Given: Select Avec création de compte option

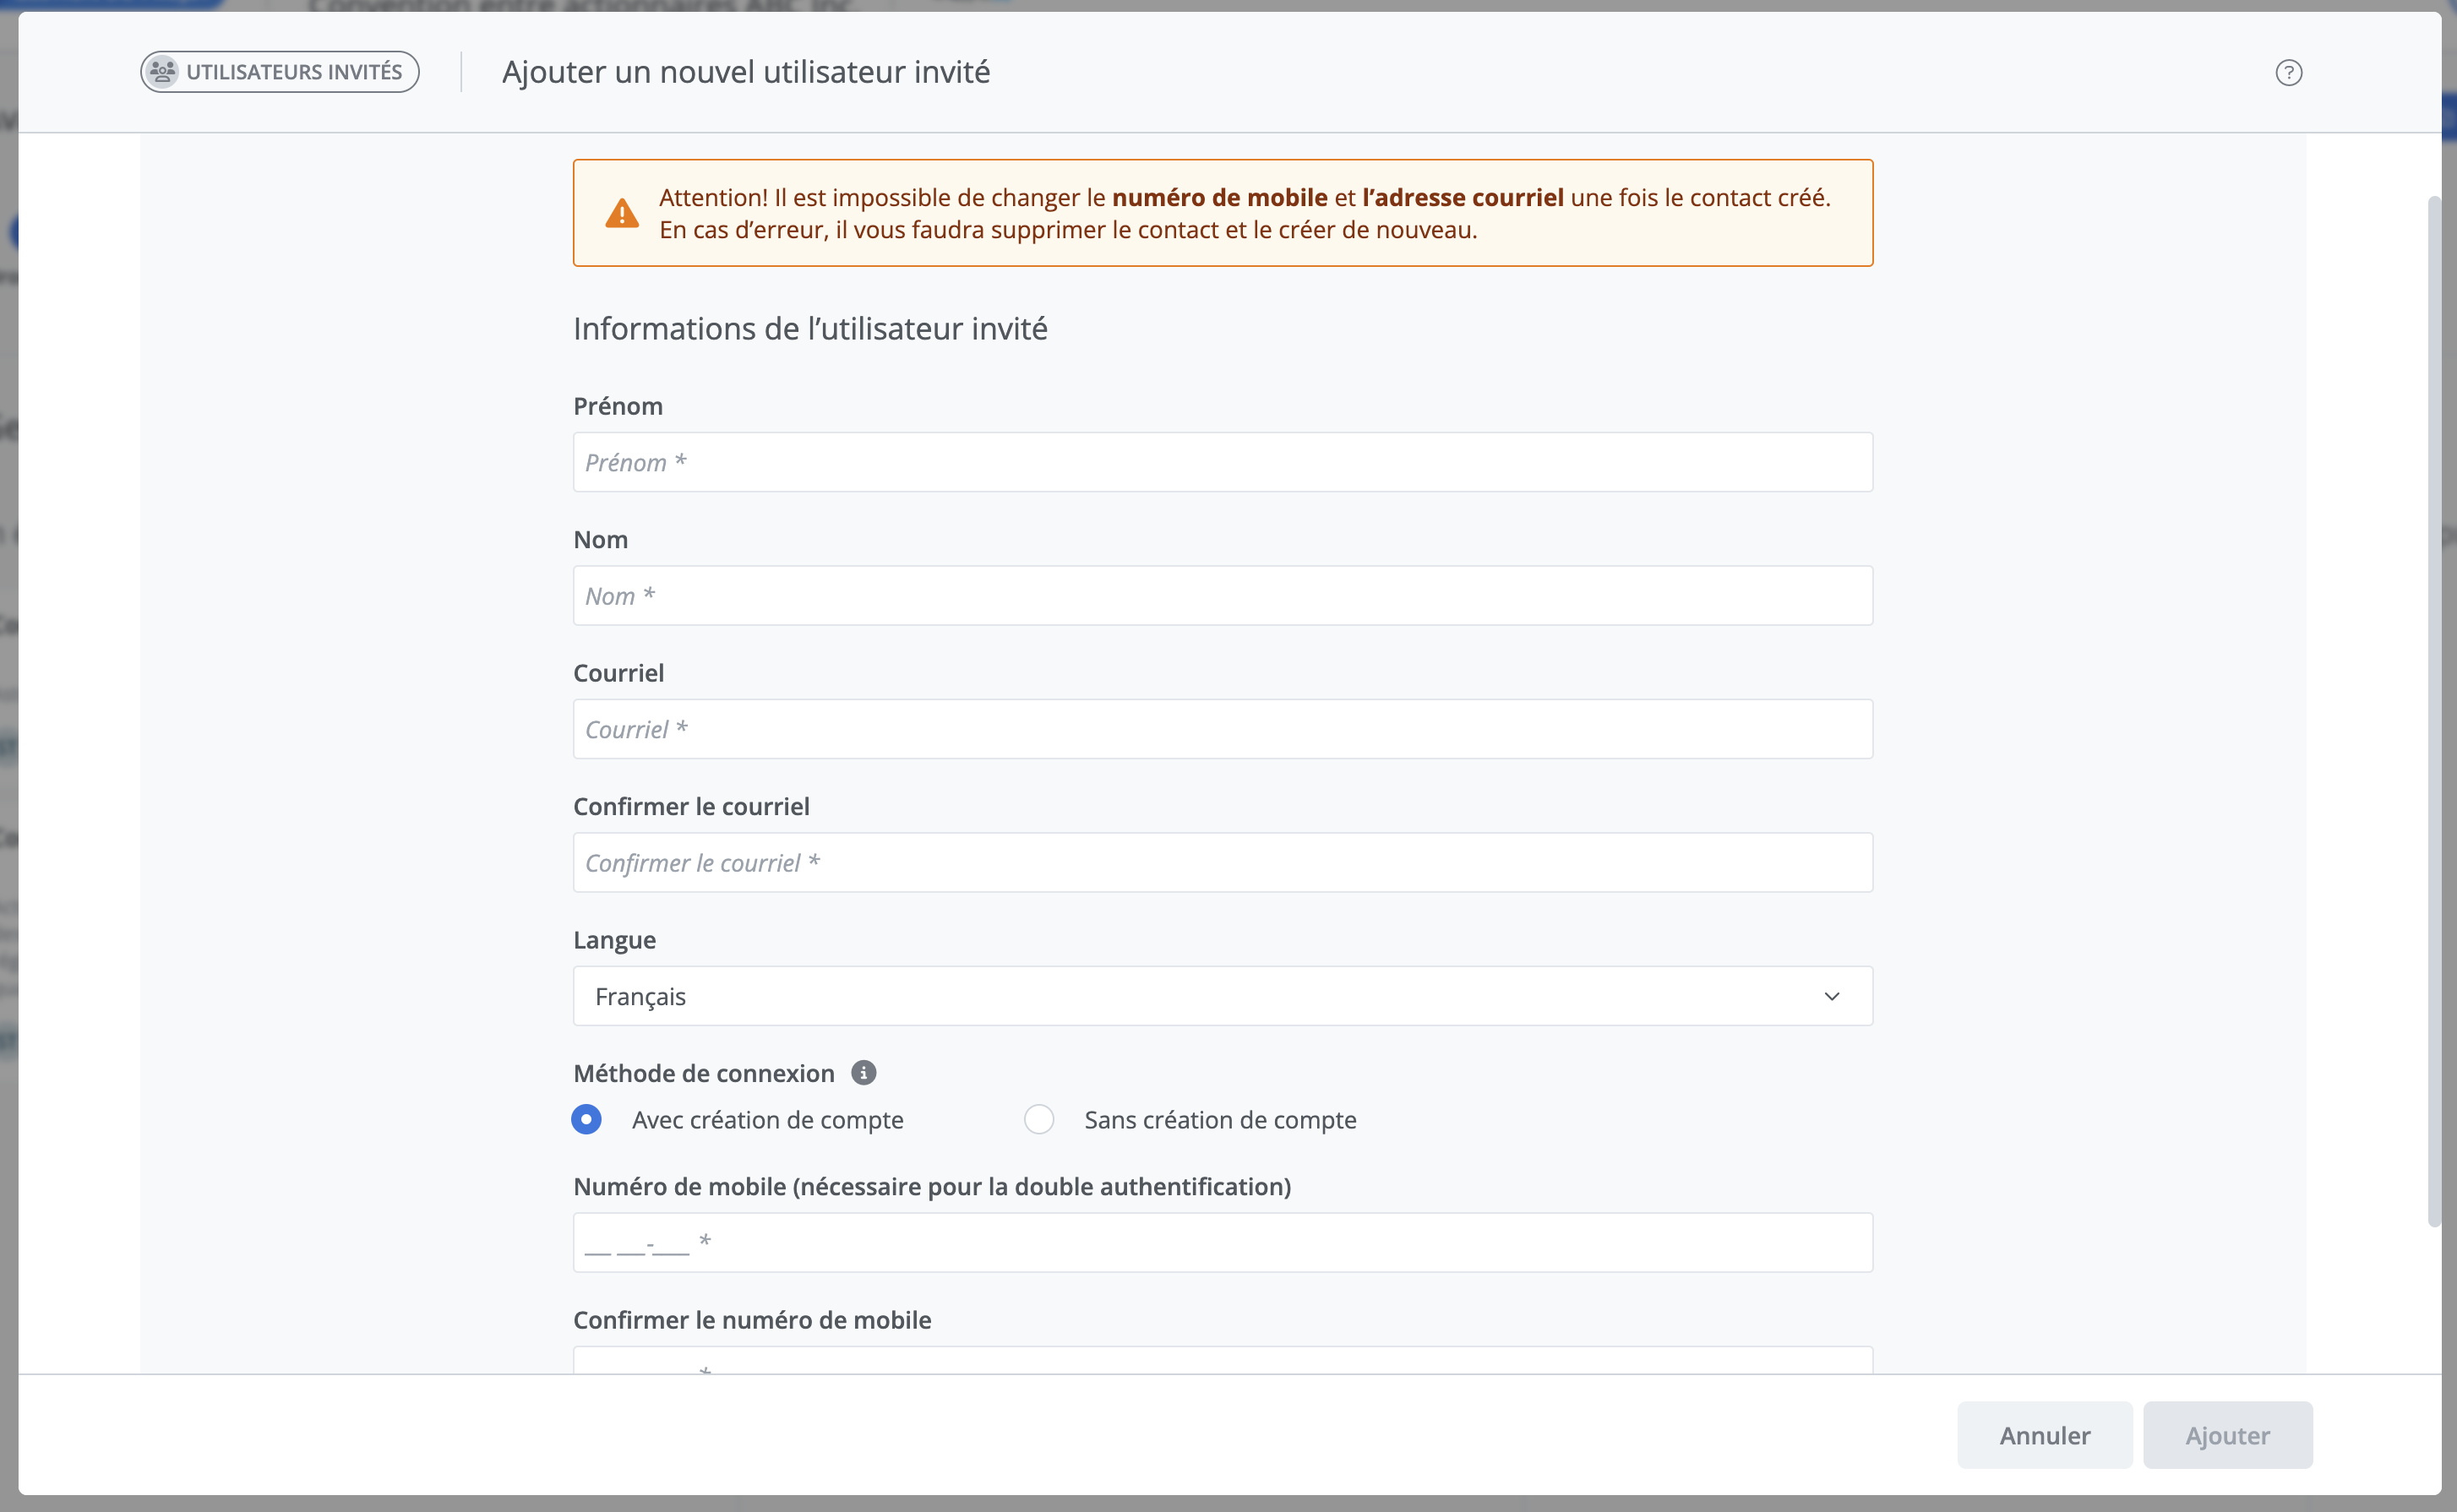Looking at the screenshot, I should [x=587, y=1119].
